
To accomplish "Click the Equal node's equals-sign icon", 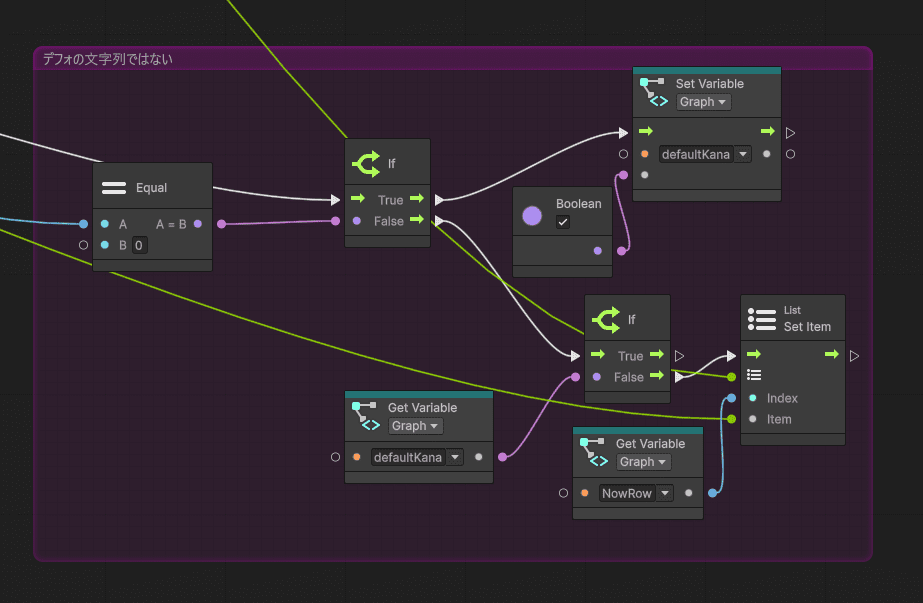I will point(114,188).
